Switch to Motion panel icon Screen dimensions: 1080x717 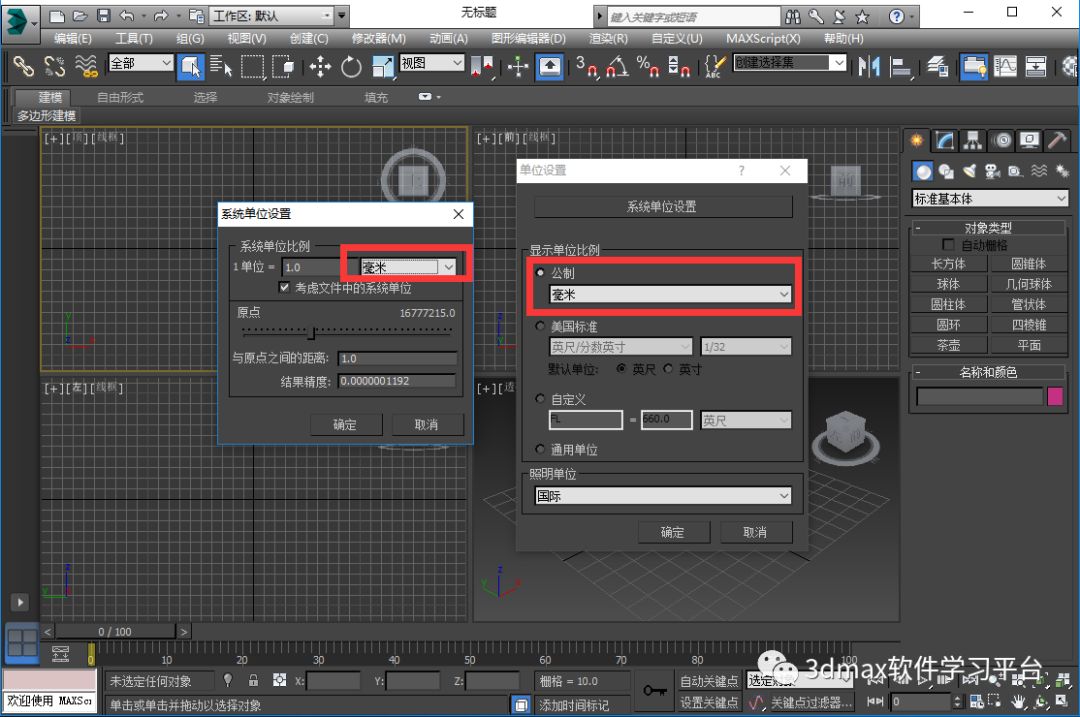(x=1001, y=141)
